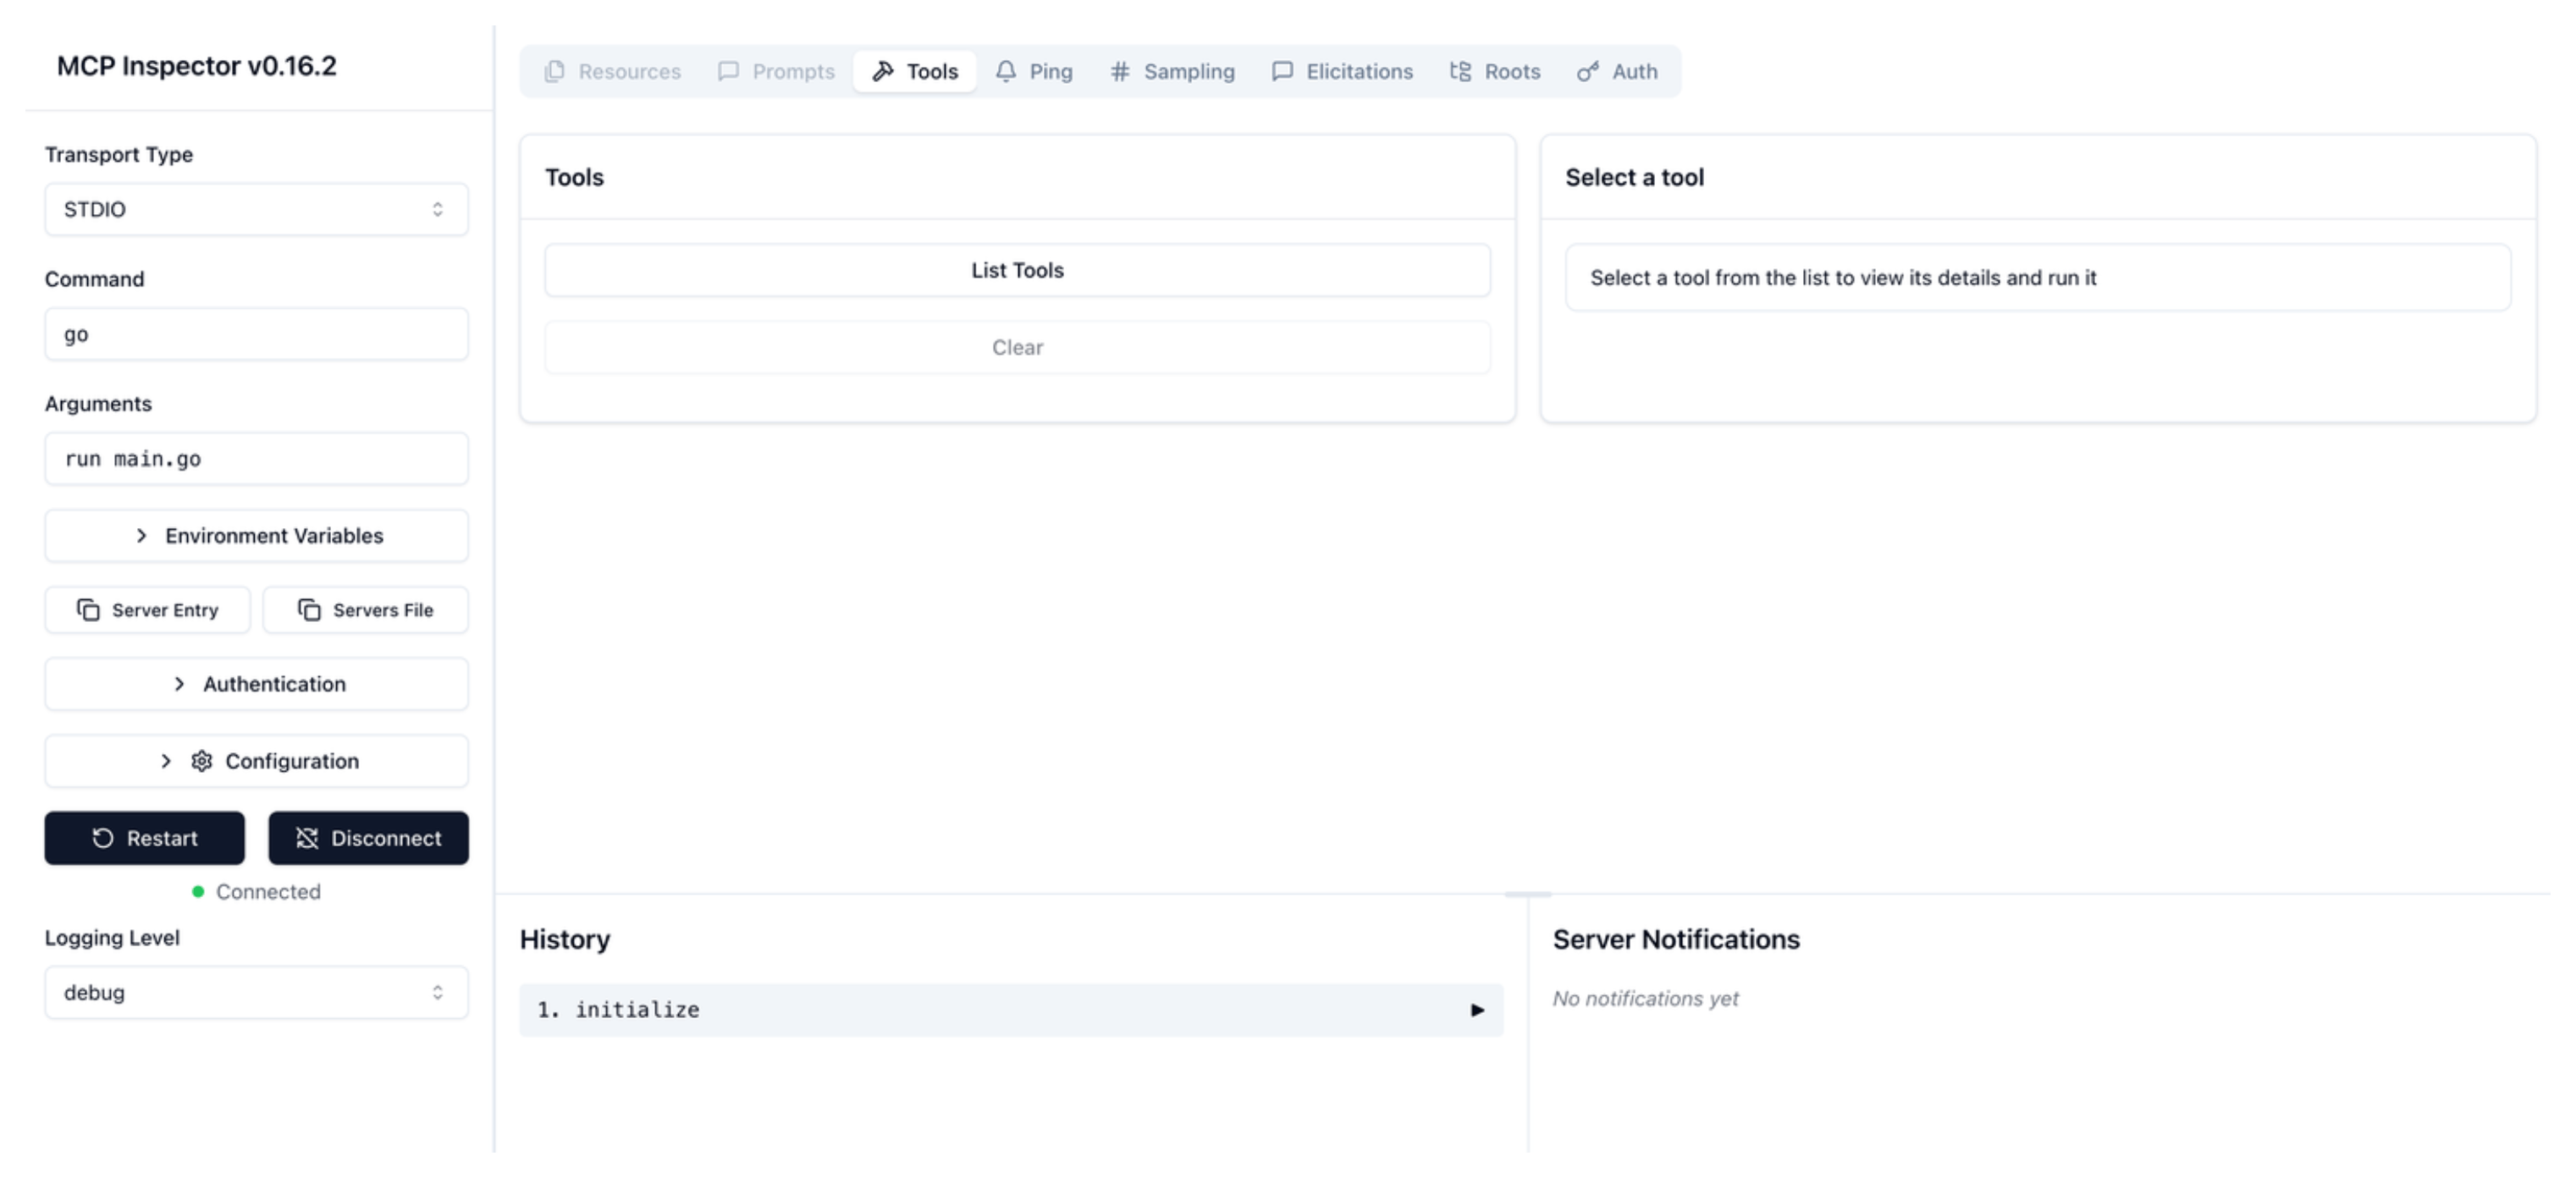
Task: Expand the initialize history entry arrow
Action: [1477, 1010]
